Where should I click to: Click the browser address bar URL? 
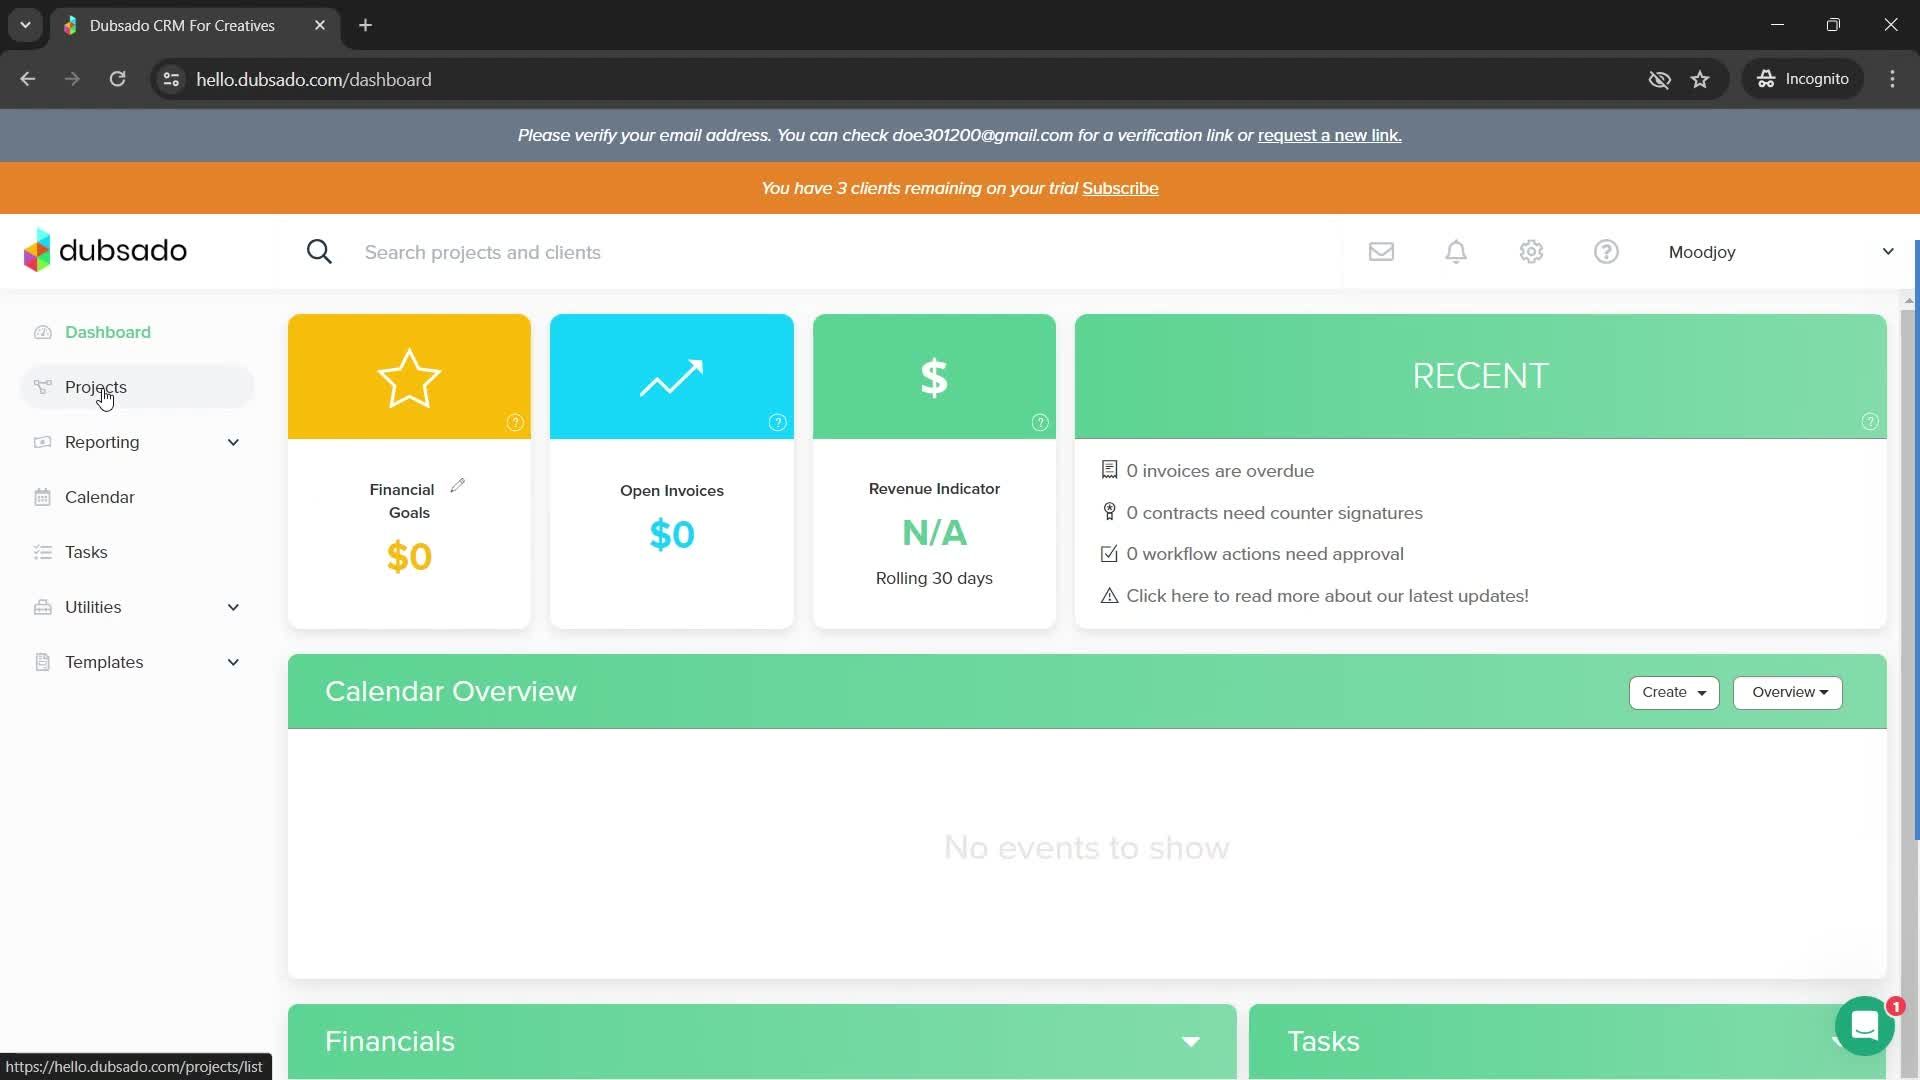pos(314,79)
